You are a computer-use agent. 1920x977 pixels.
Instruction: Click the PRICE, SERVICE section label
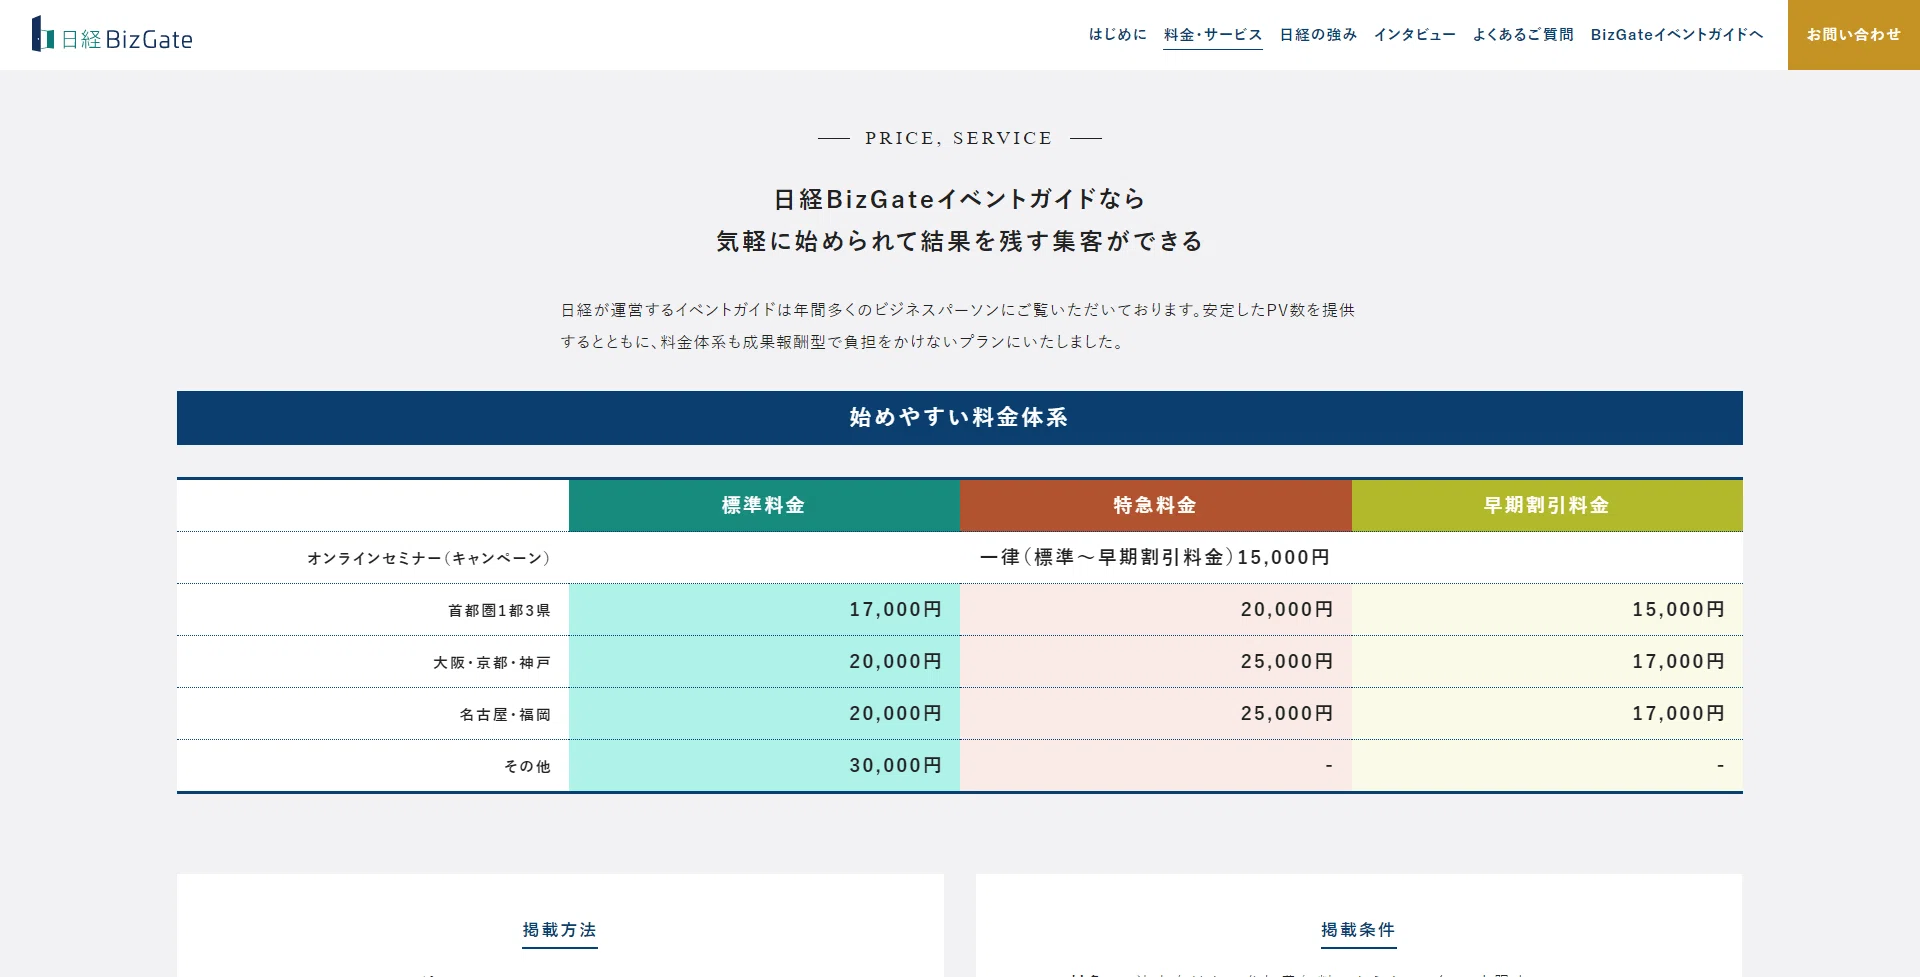coord(959,138)
